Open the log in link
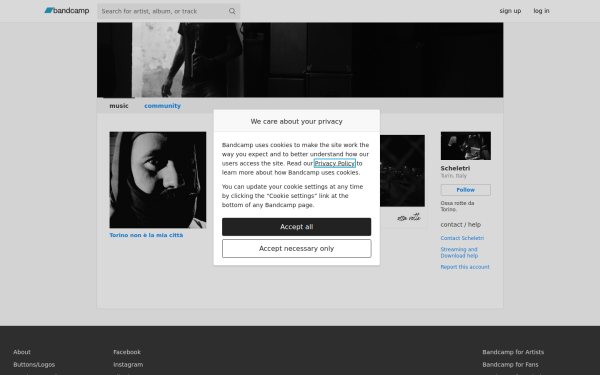 [541, 11]
